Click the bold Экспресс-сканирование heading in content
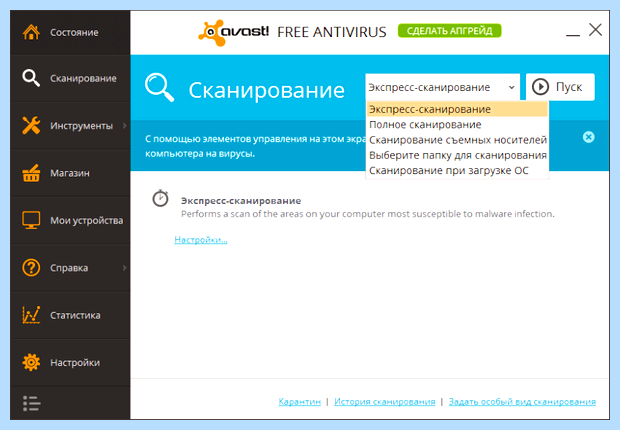 241,201
